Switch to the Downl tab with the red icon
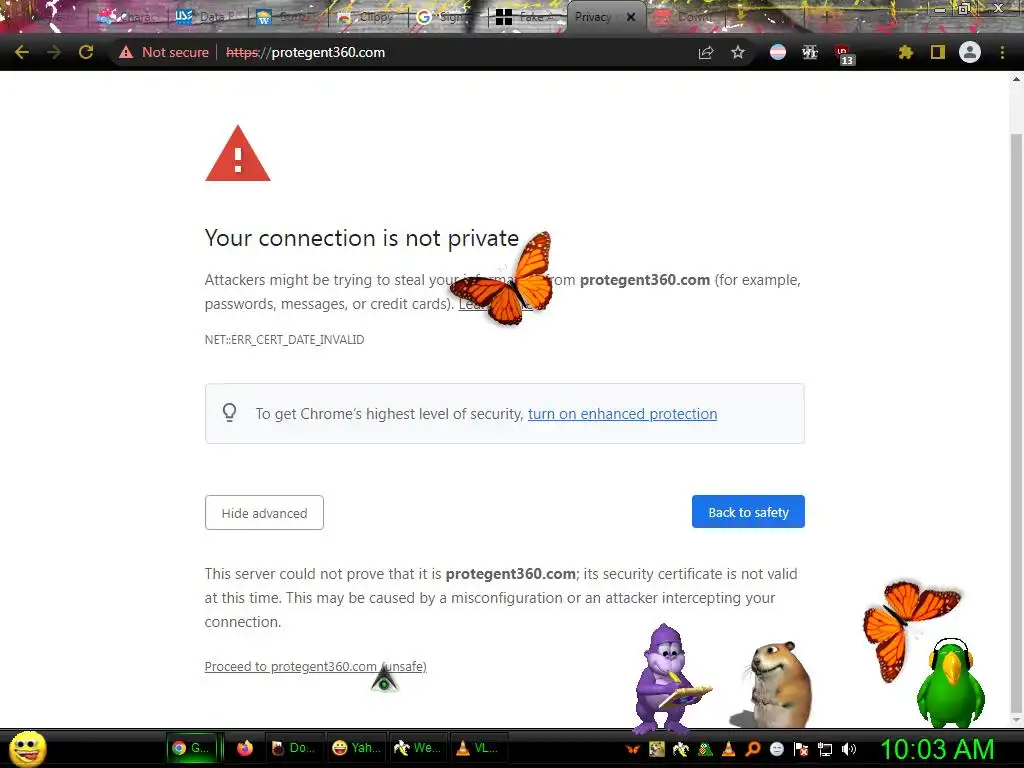 point(687,18)
